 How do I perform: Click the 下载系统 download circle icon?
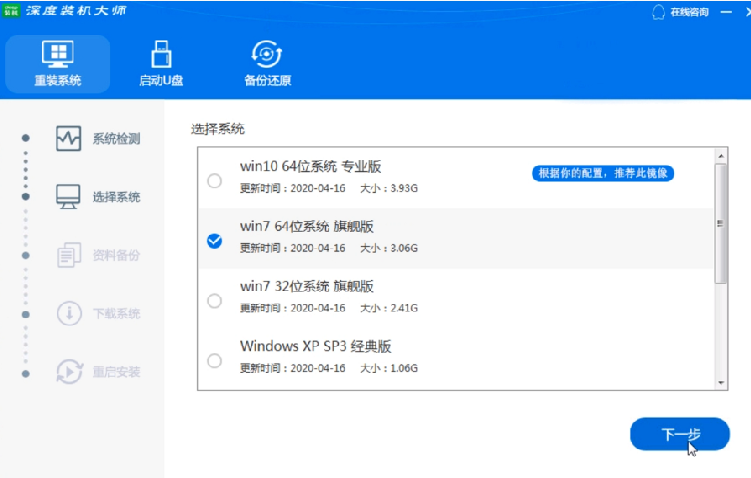click(68, 313)
